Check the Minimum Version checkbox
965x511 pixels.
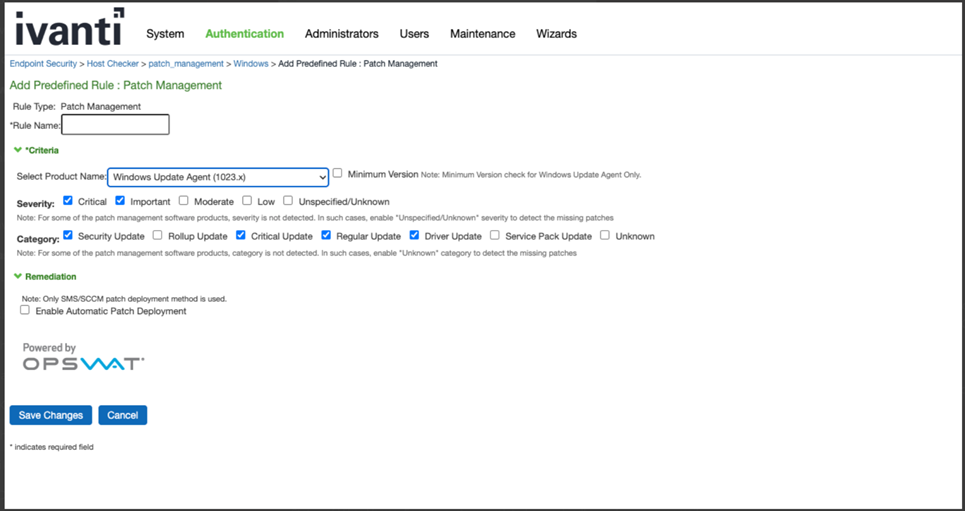point(338,173)
